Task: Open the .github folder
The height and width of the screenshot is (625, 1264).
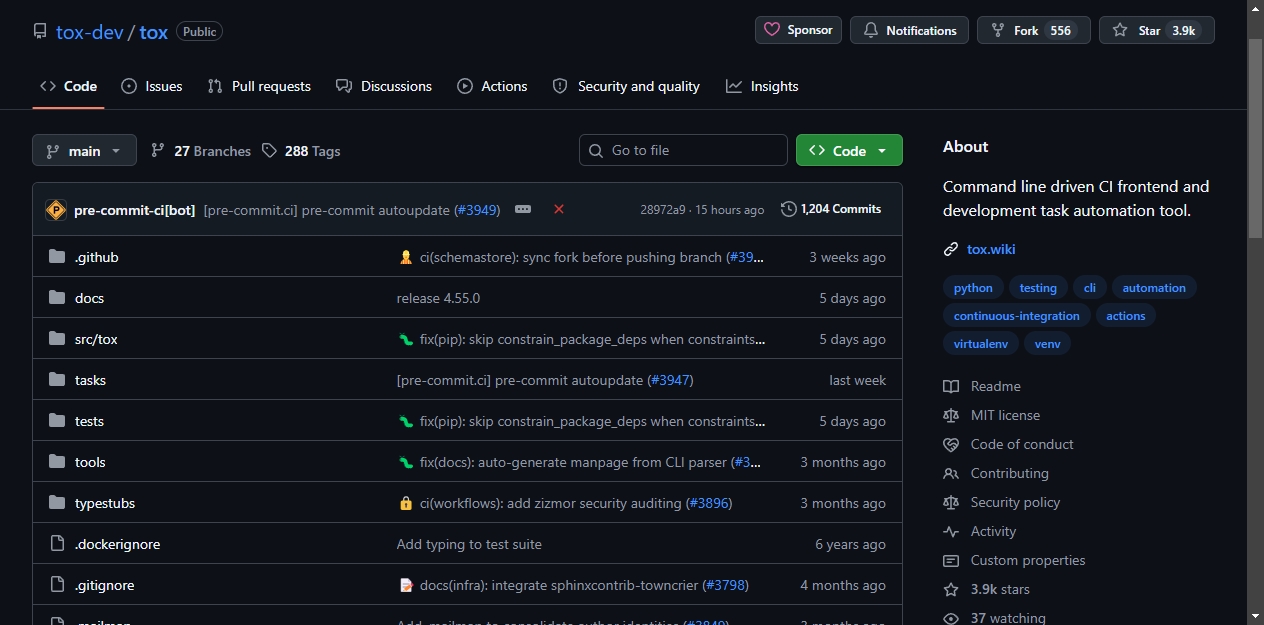Action: pos(96,257)
